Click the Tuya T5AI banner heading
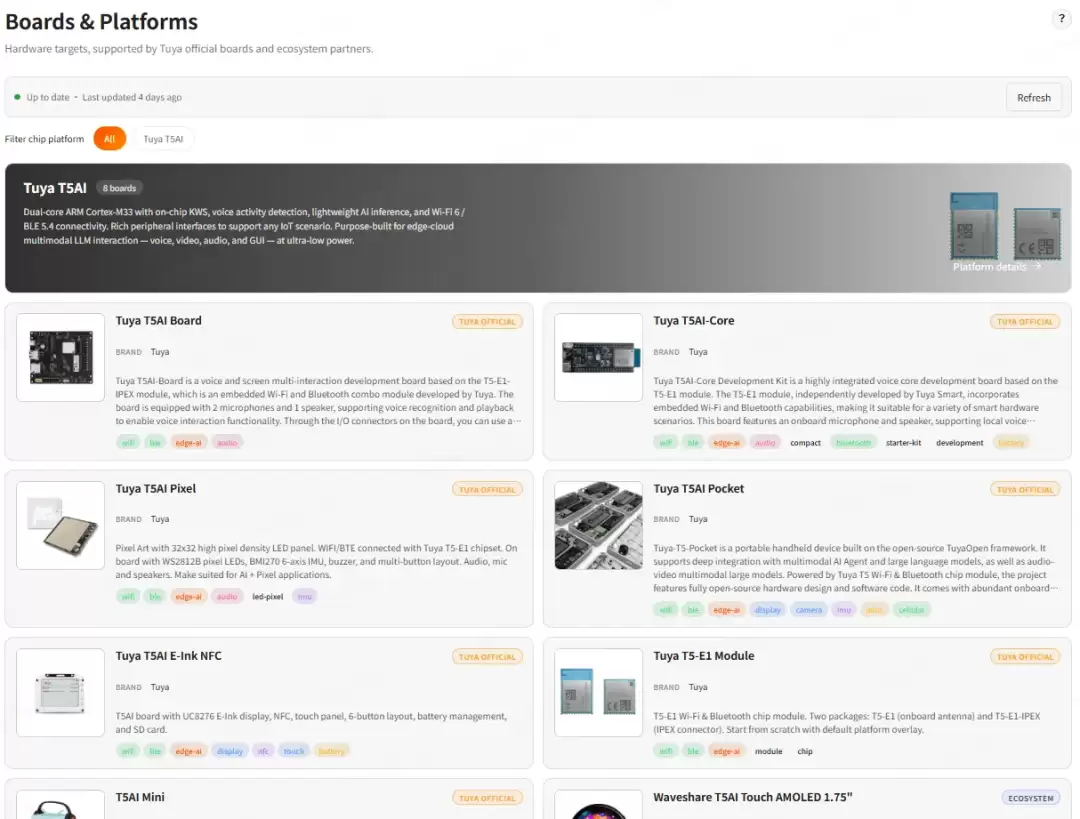 [55, 188]
